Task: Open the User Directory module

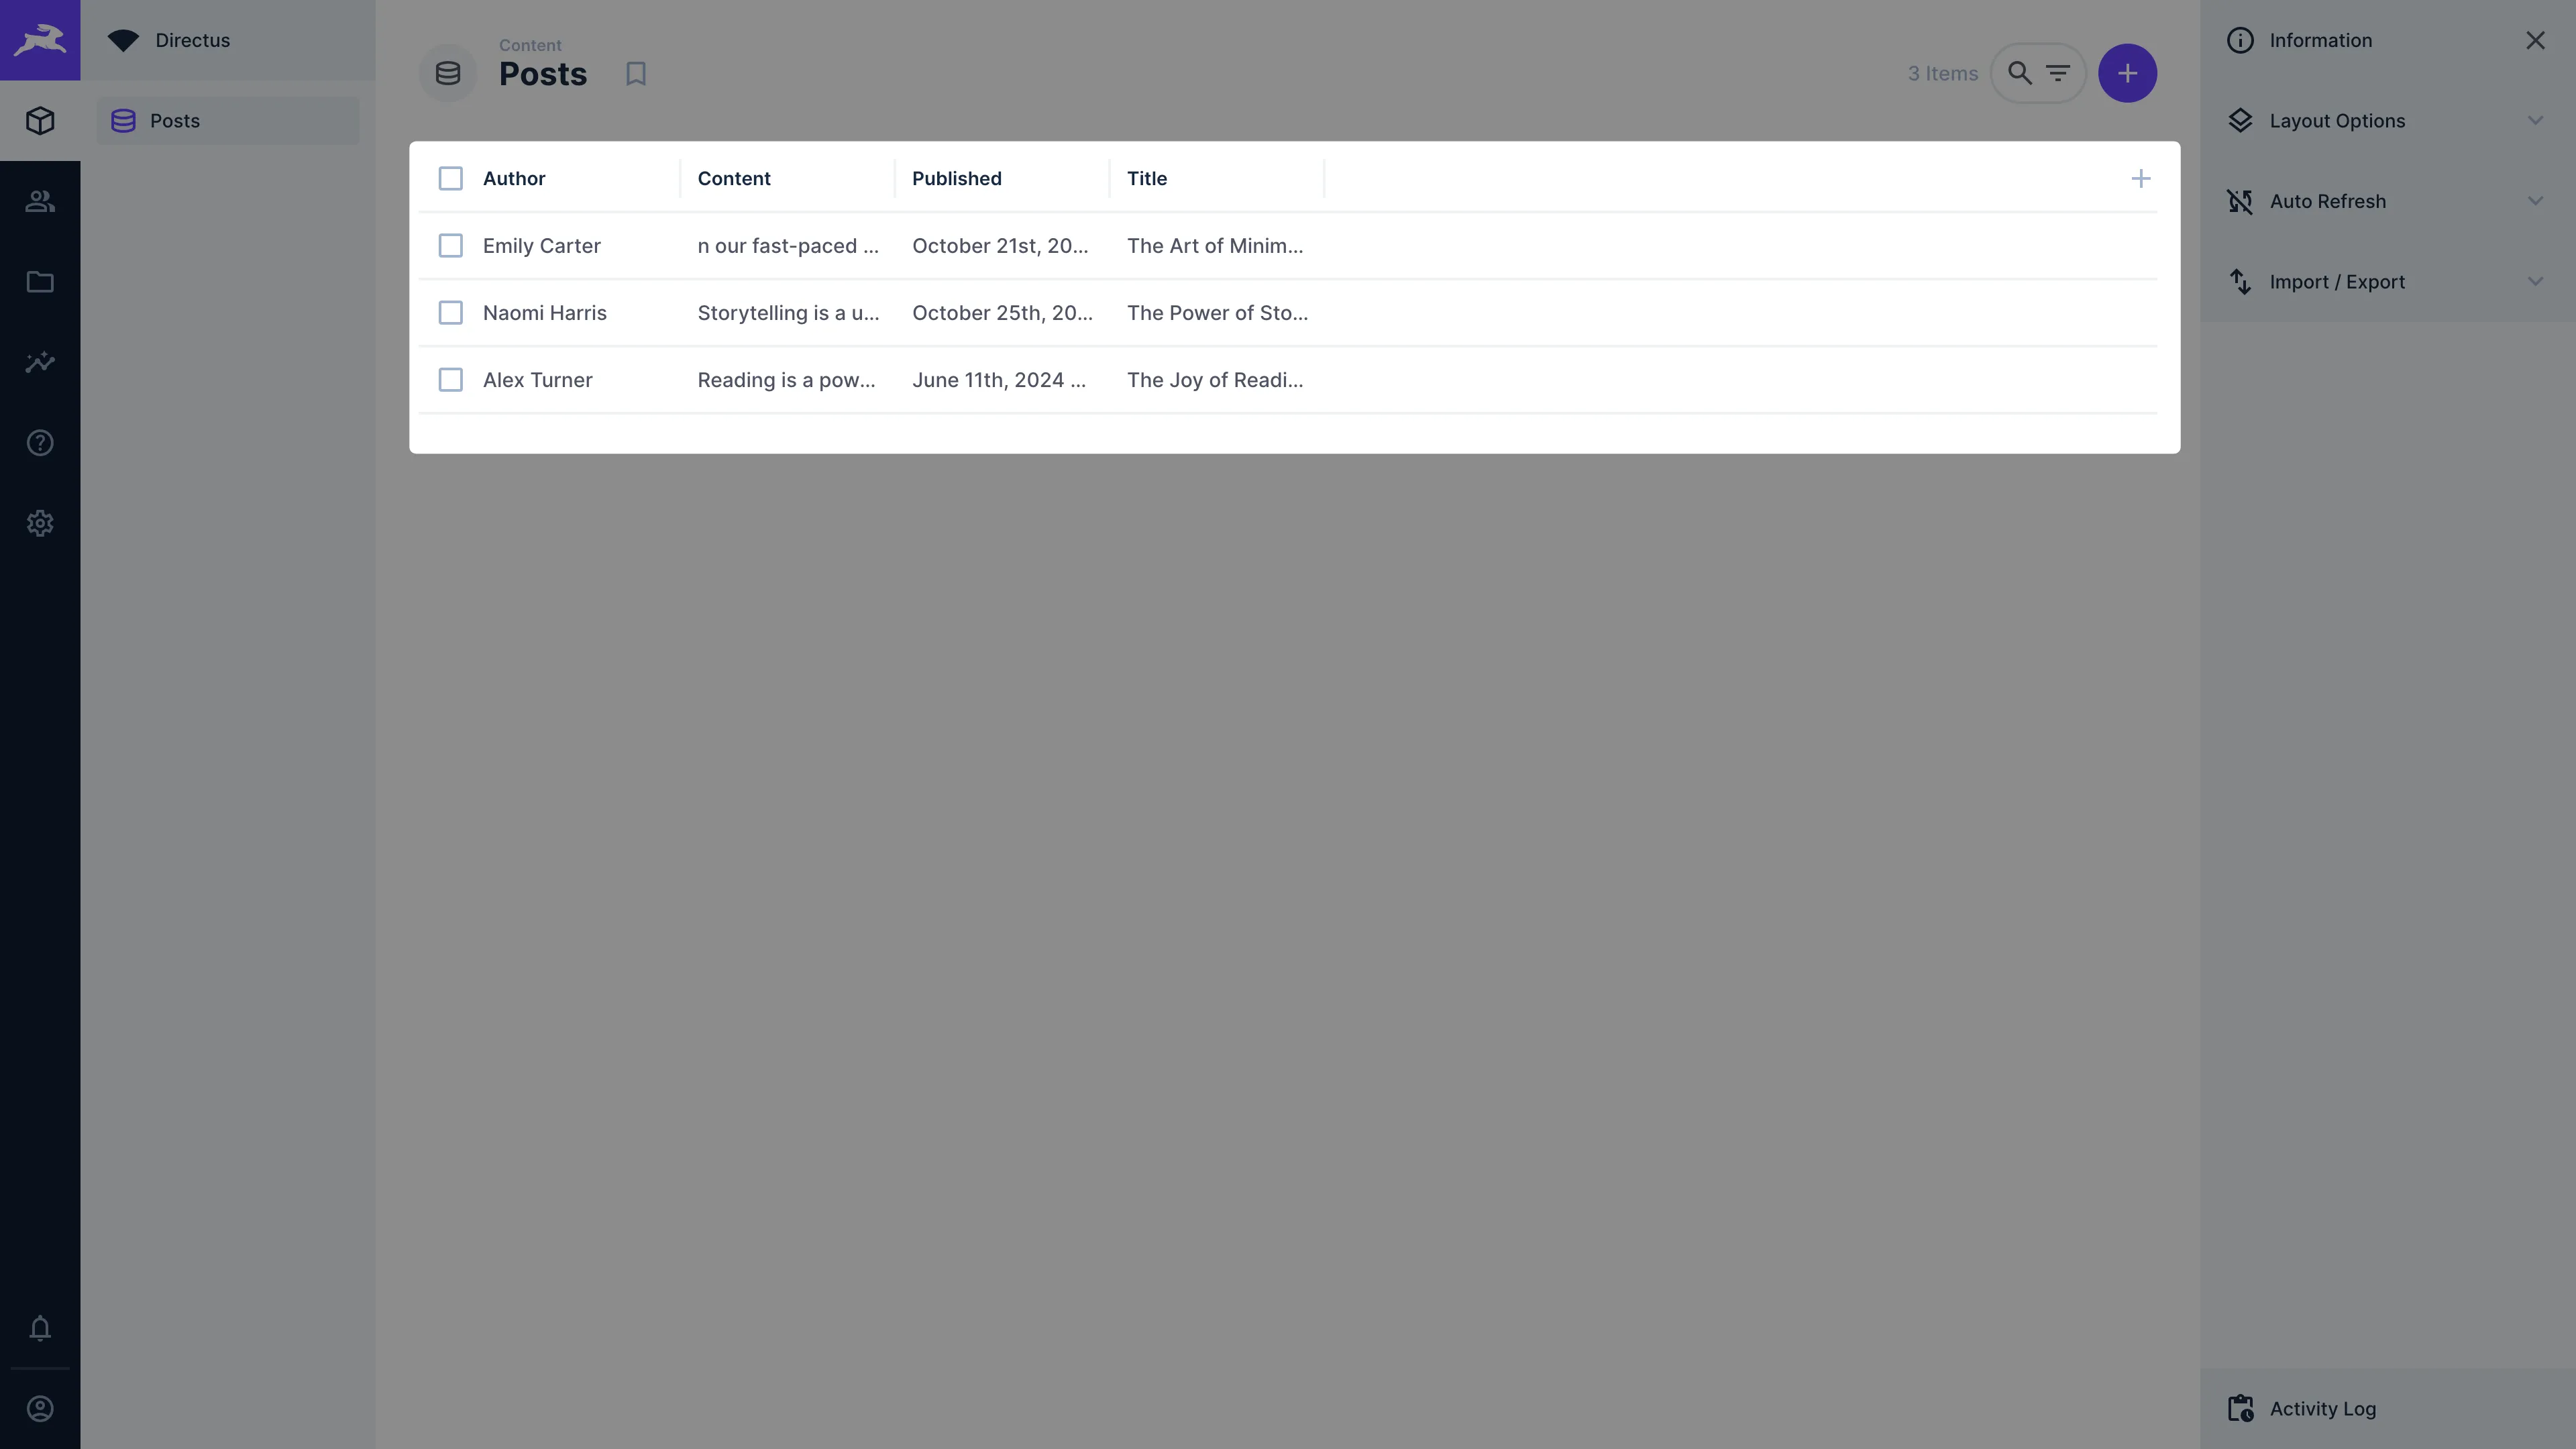Action: [x=40, y=201]
